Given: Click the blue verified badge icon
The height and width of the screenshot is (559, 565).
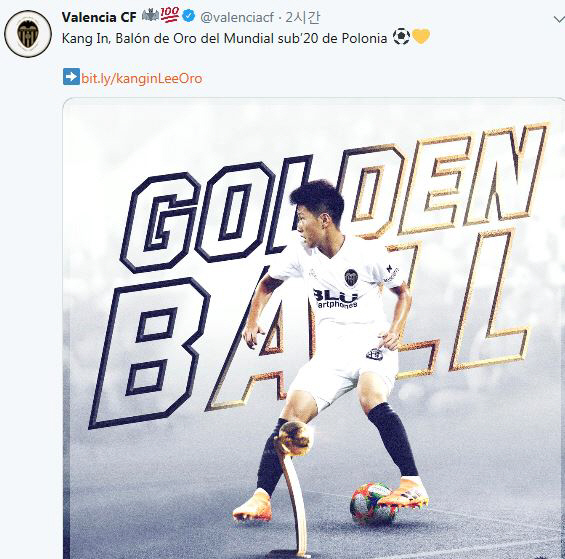Looking at the screenshot, I should click(x=189, y=16).
